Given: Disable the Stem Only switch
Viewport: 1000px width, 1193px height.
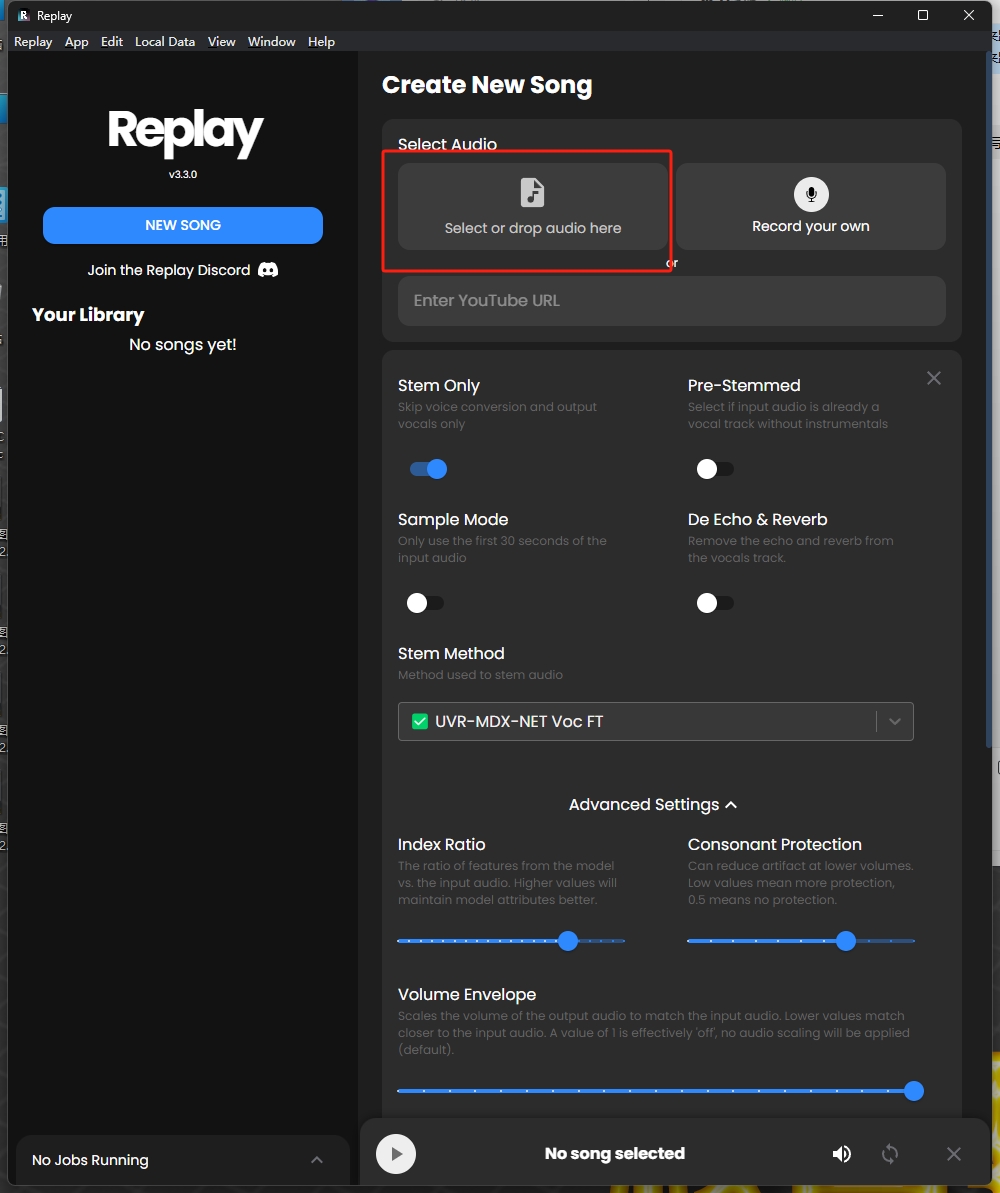Looking at the screenshot, I should tap(428, 469).
